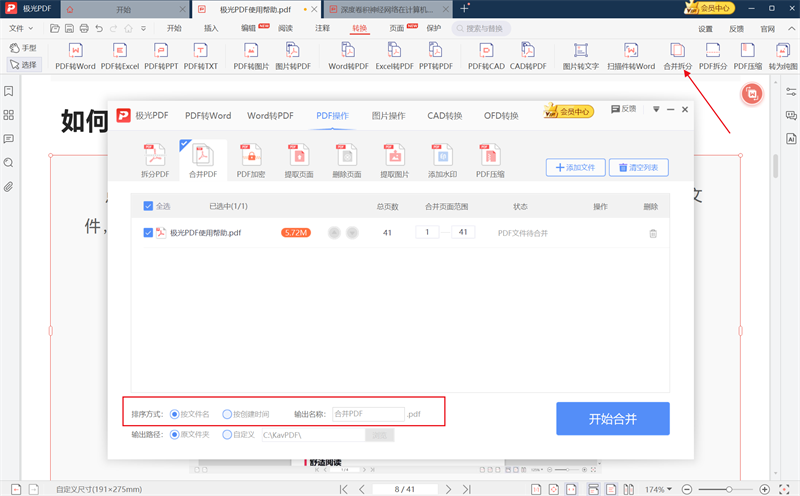
Task: Go to next page in status bar
Action: tap(448, 489)
